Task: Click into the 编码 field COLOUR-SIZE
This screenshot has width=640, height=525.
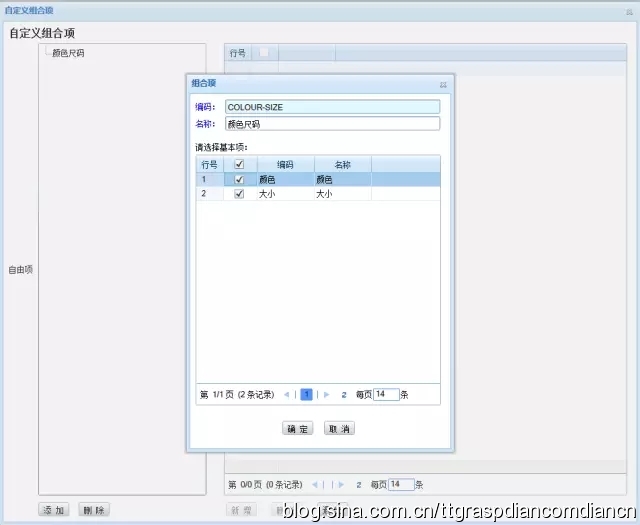Action: [331, 106]
